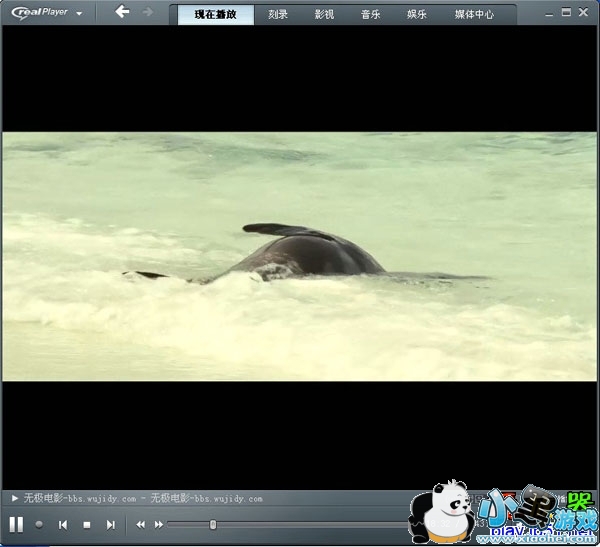Select the 娱乐 tab
This screenshot has width=600, height=547.
click(417, 15)
